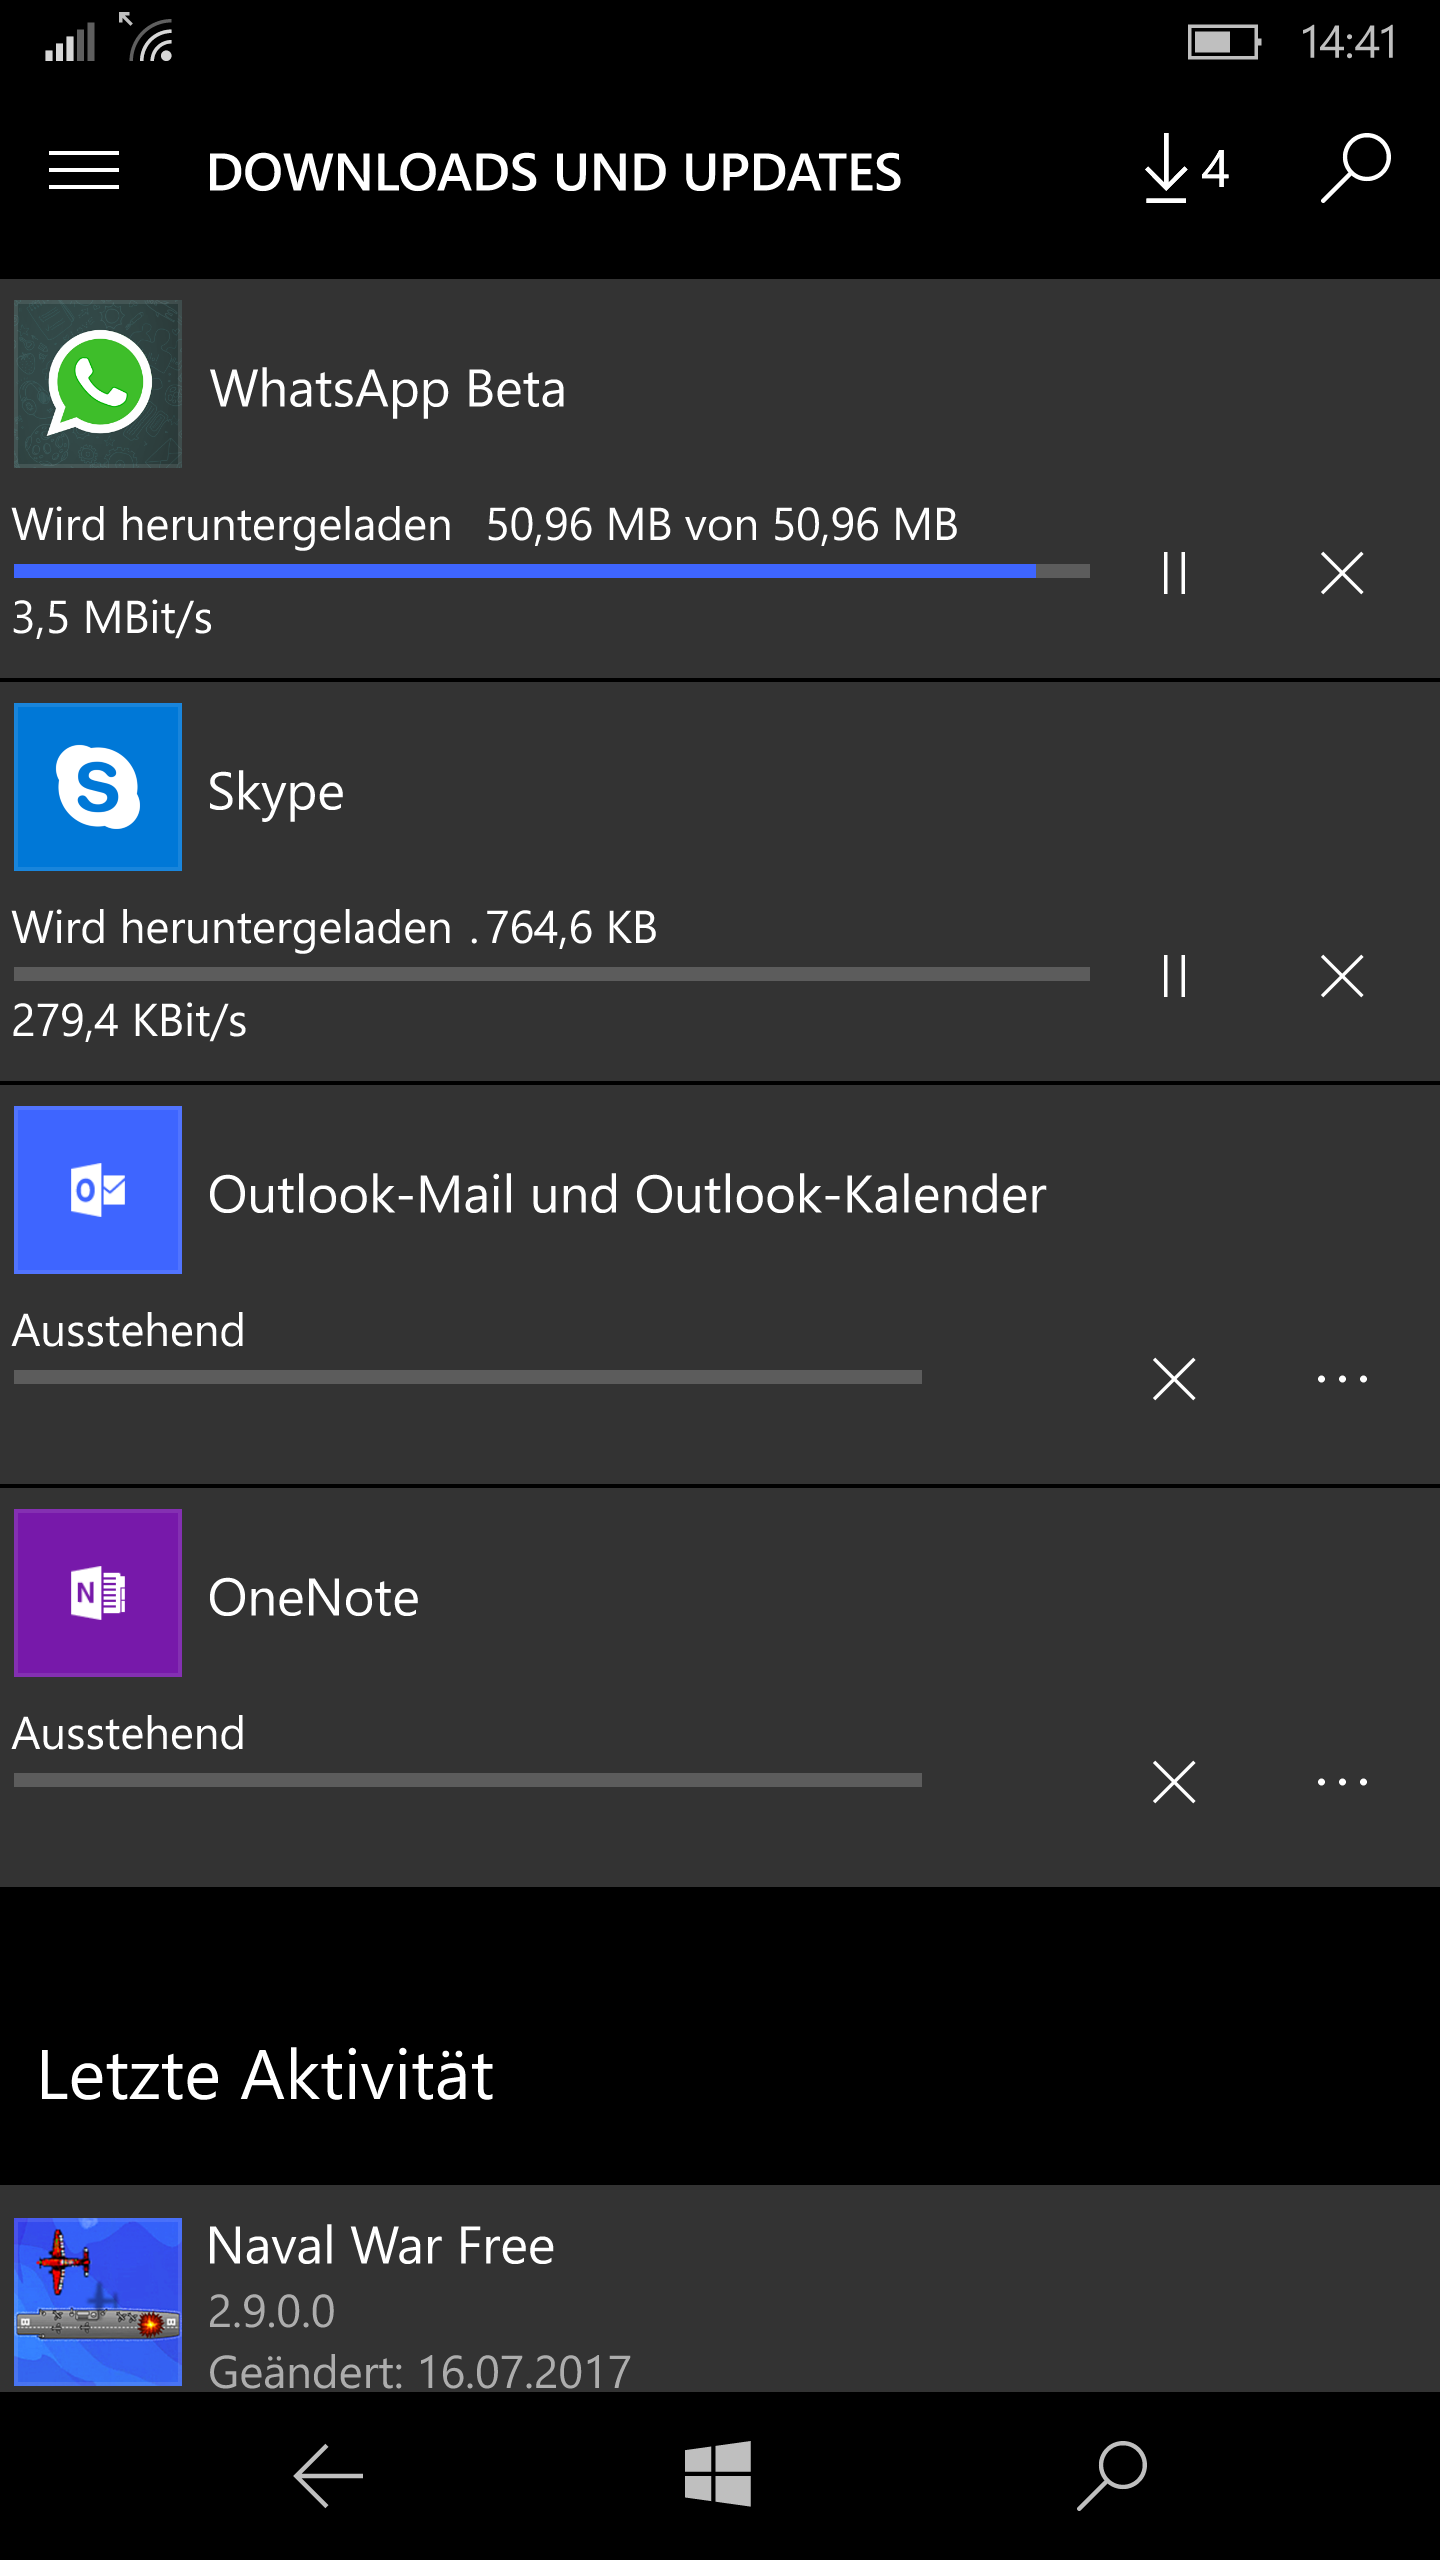Tap Geändert: 16.07.2017 date text

point(419,2372)
